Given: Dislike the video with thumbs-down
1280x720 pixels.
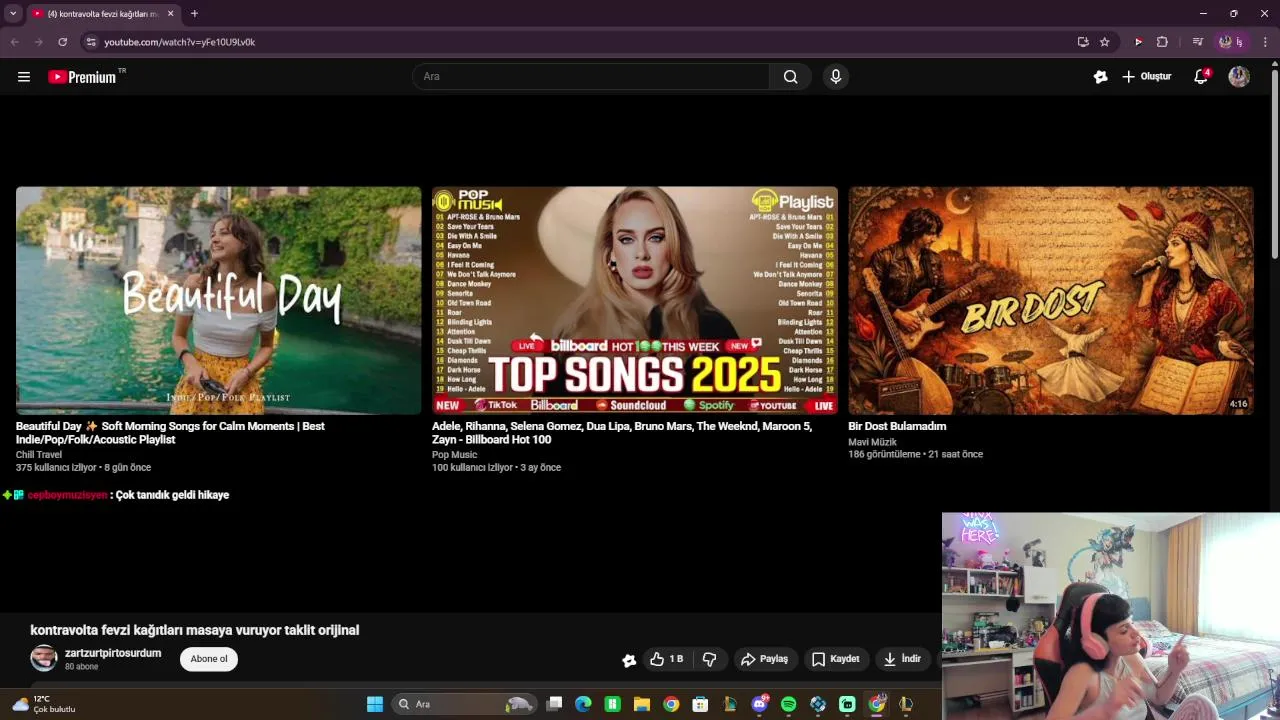Looking at the screenshot, I should click(710, 659).
